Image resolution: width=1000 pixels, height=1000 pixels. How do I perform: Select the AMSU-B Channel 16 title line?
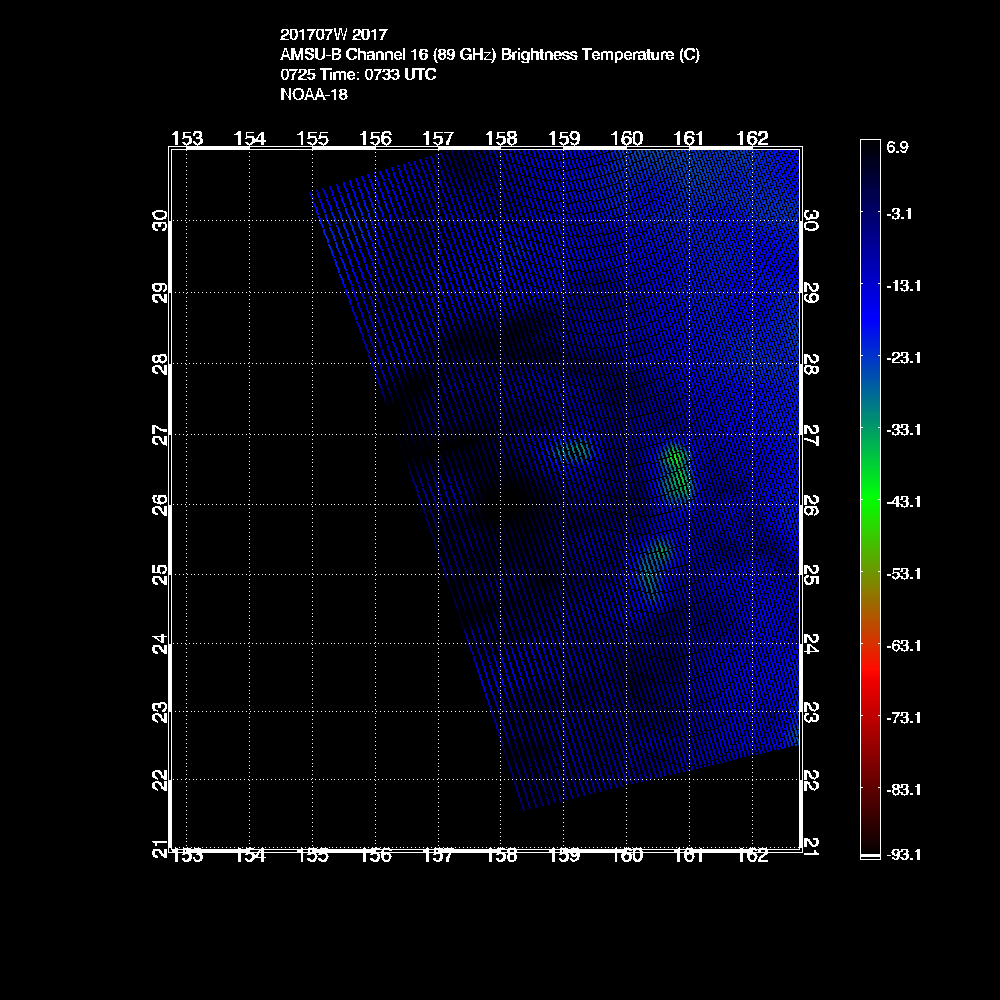pos(490,55)
